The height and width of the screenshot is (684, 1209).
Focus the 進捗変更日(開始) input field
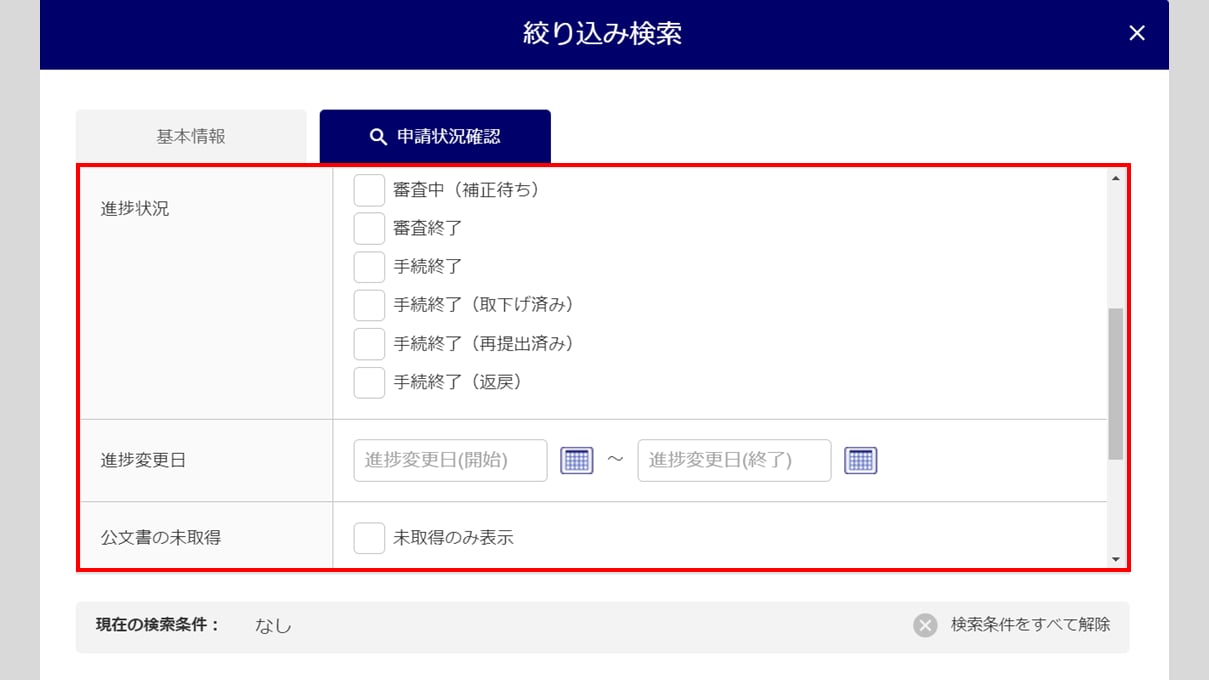450,460
